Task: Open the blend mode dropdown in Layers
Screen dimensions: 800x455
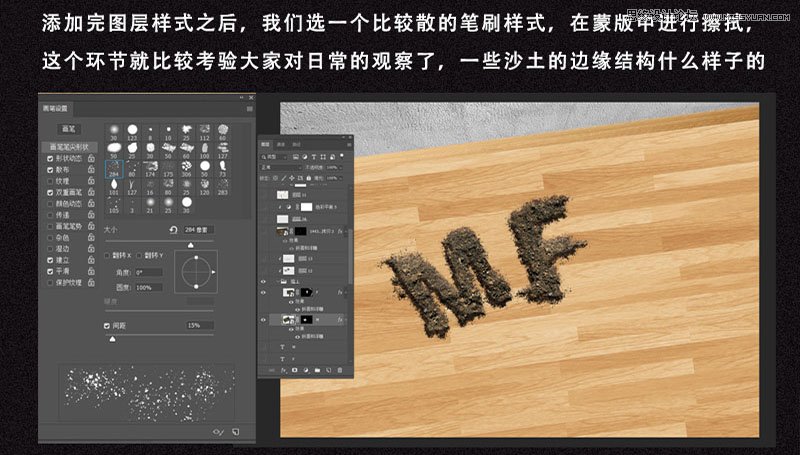Action: coord(281,167)
